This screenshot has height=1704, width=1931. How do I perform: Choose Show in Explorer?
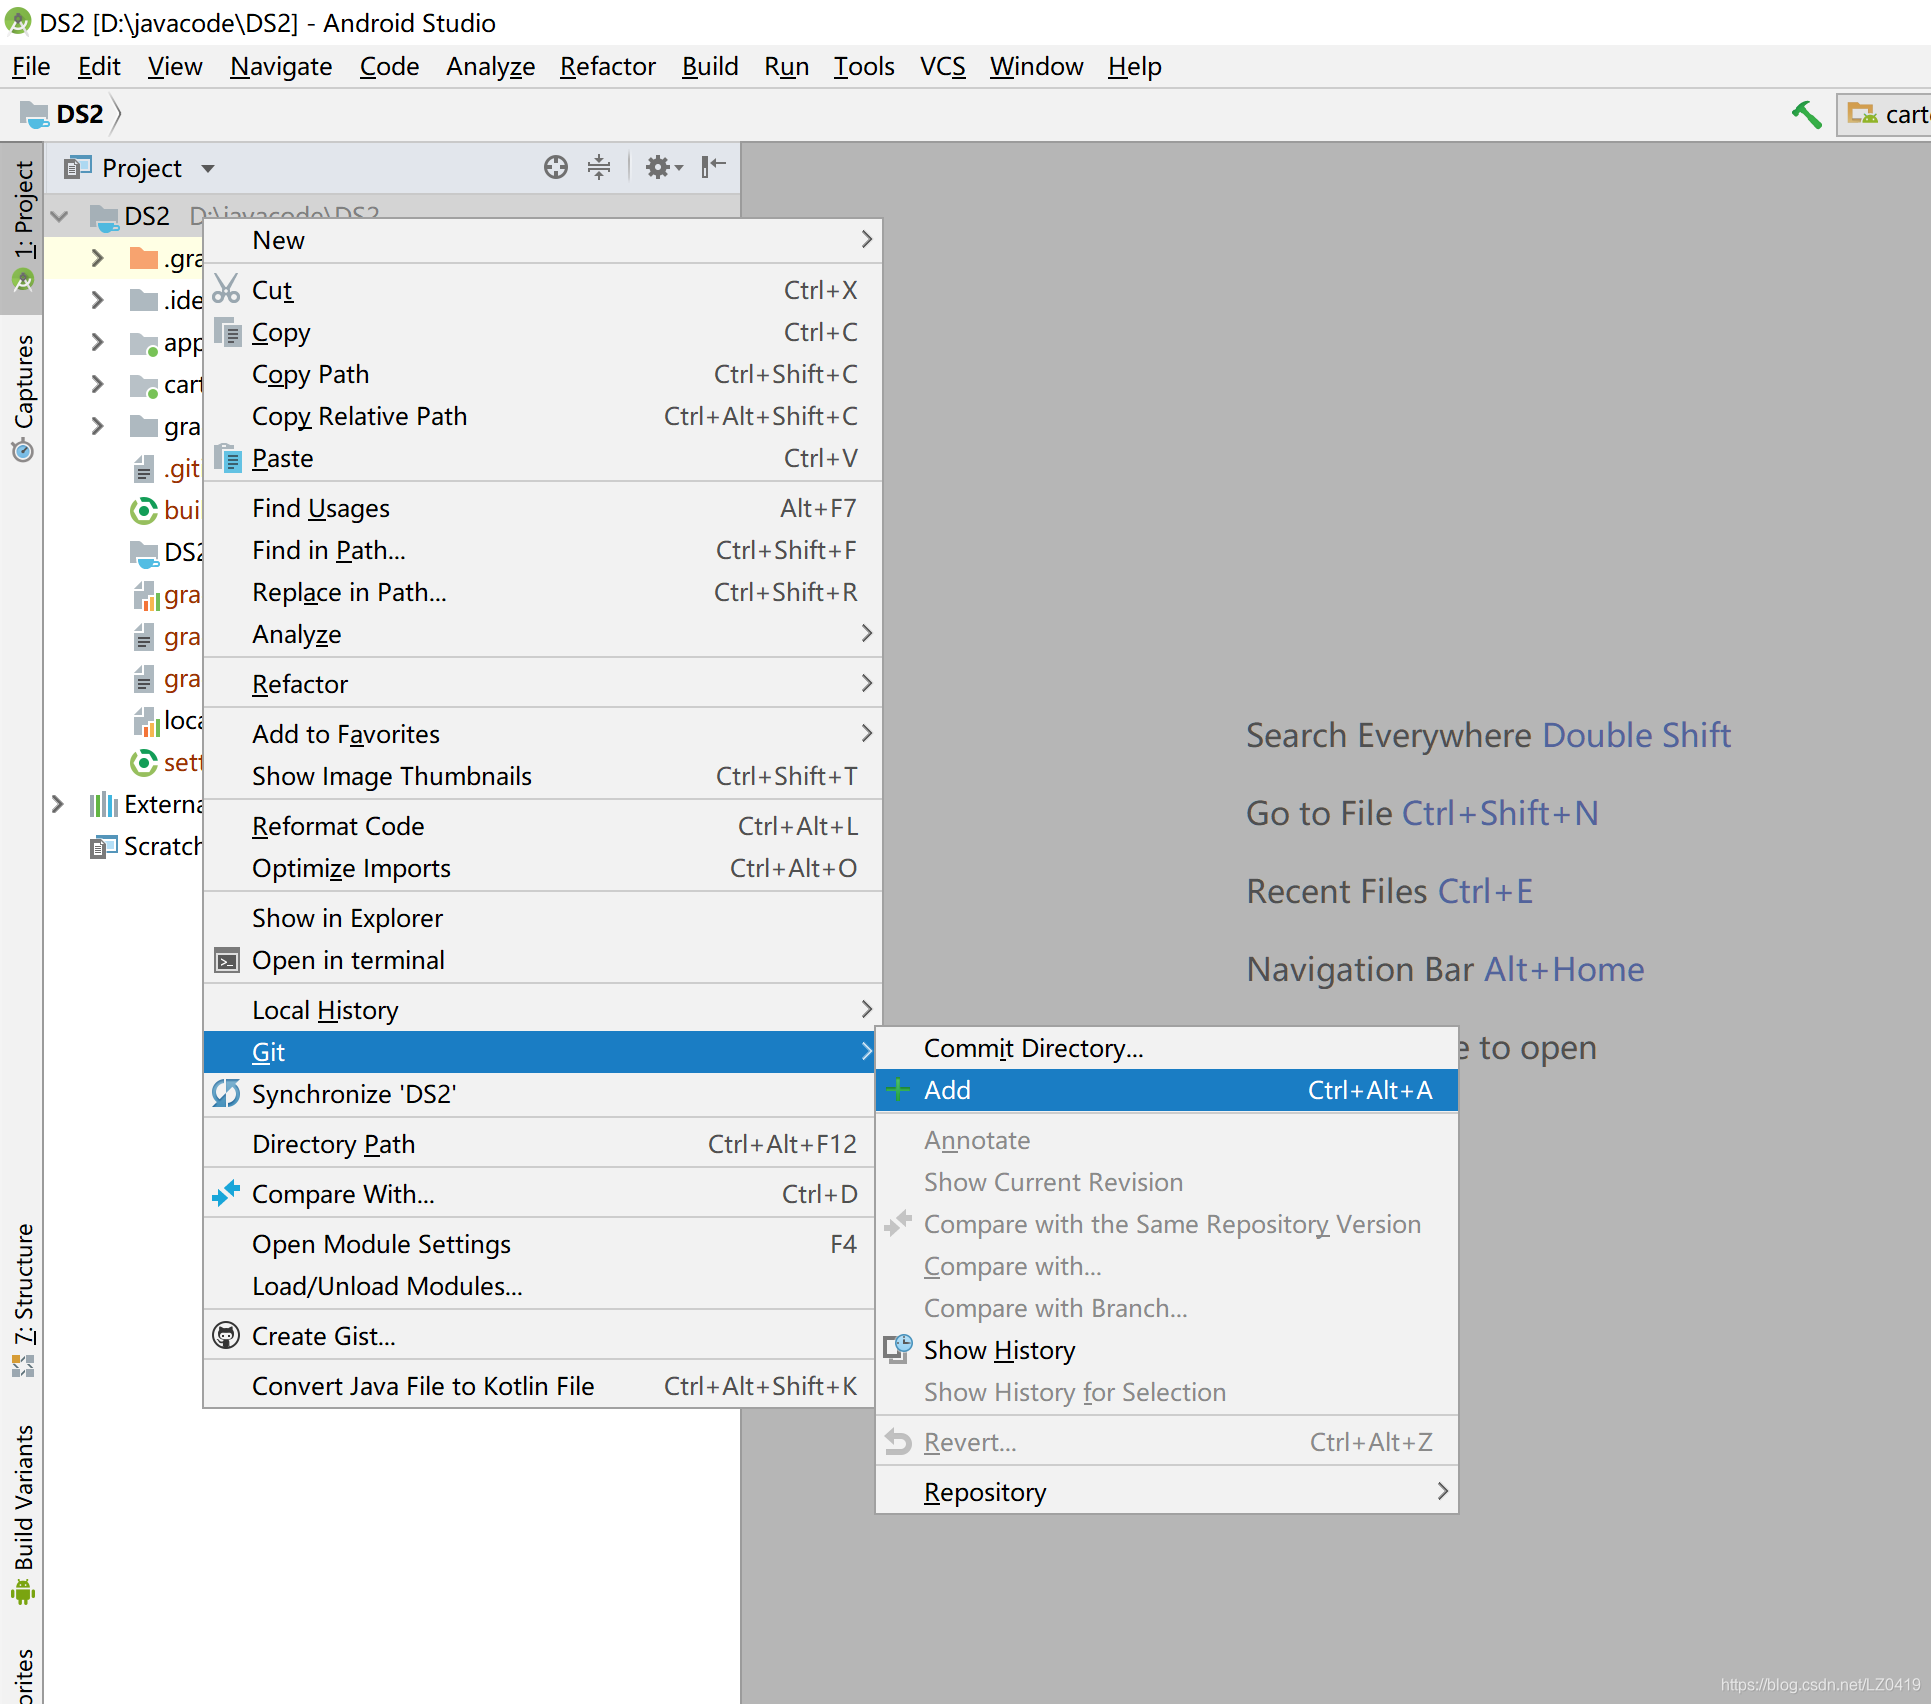[x=543, y=918]
